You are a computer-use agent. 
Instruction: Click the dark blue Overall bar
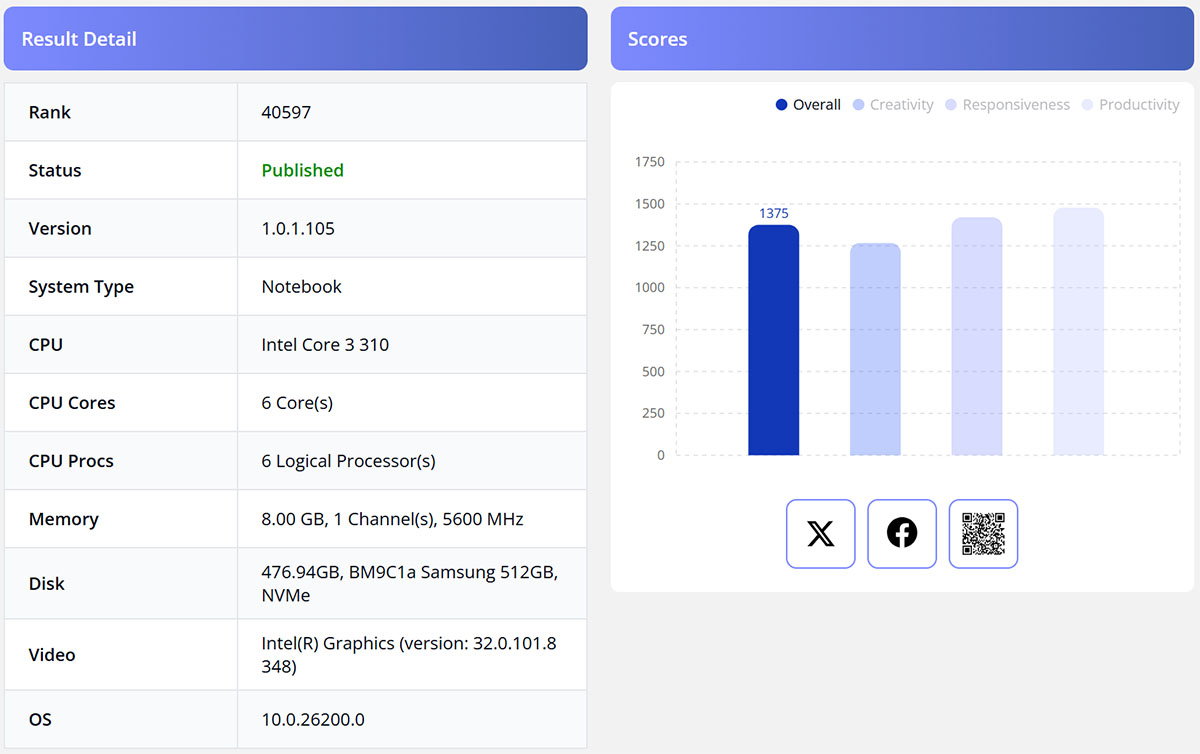773,340
